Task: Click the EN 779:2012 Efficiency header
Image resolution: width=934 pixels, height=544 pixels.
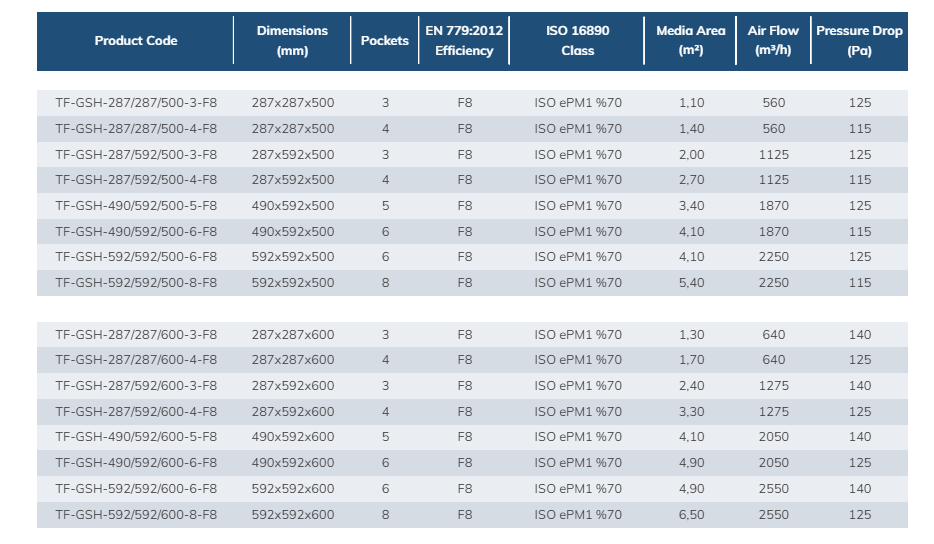Action: (x=464, y=41)
